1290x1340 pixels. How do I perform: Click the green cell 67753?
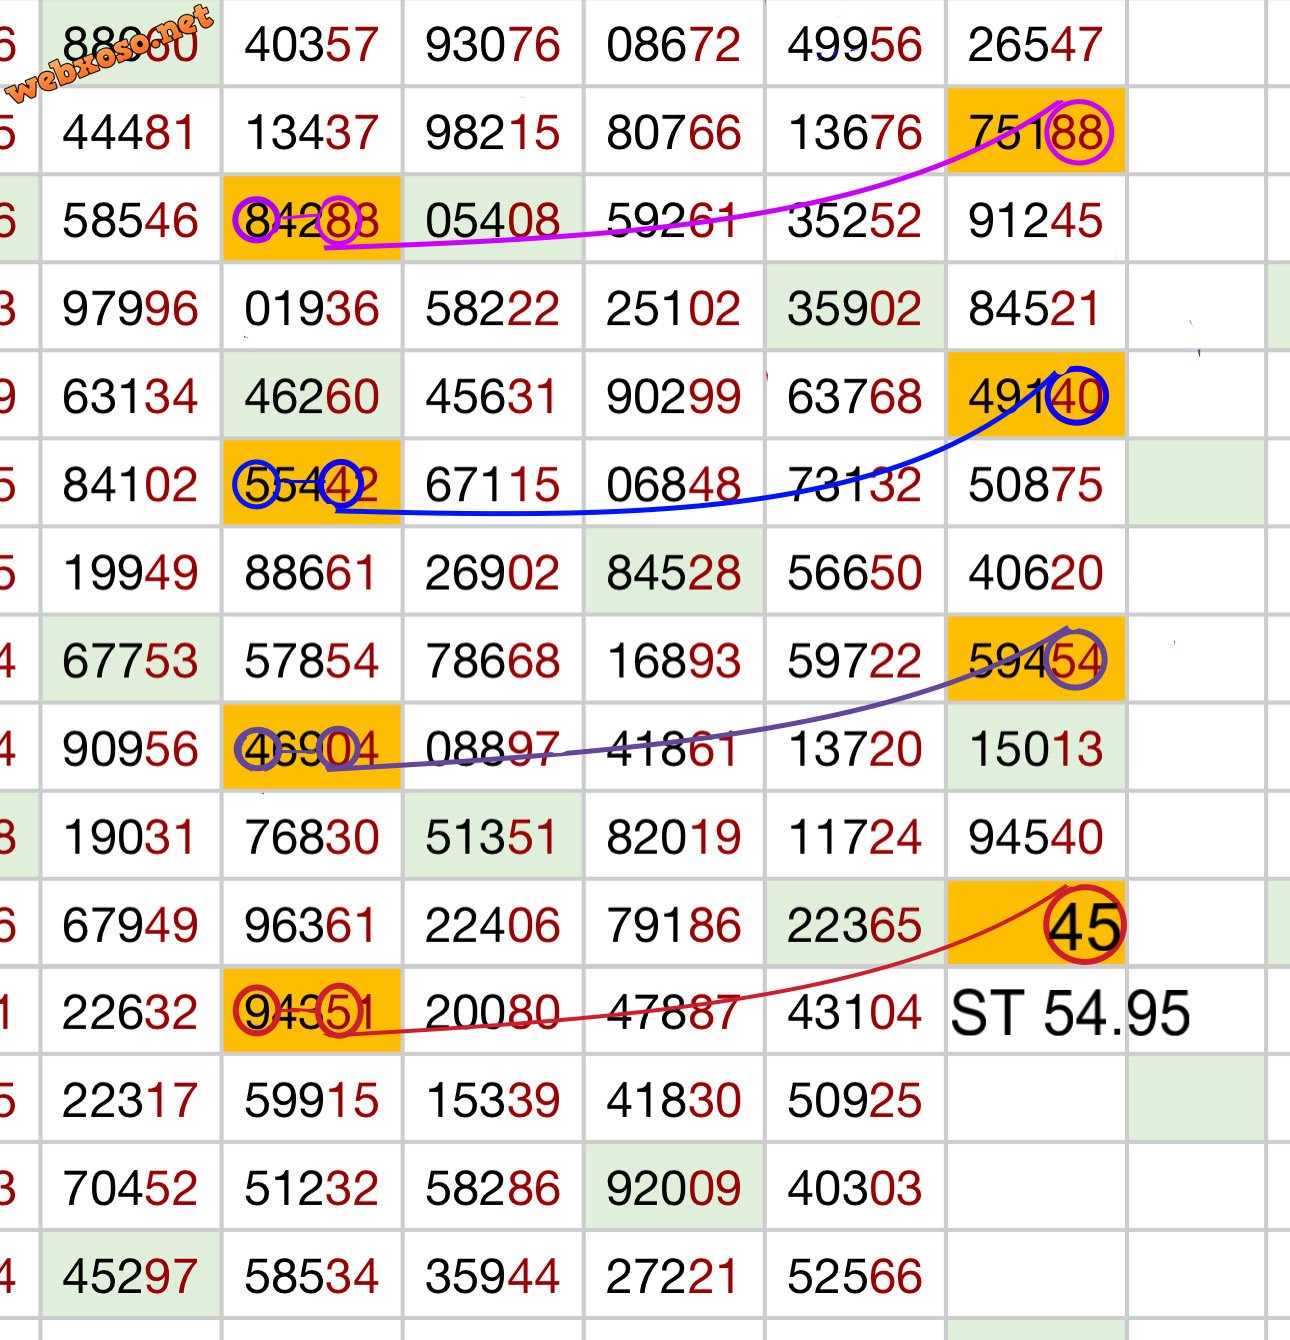(131, 659)
